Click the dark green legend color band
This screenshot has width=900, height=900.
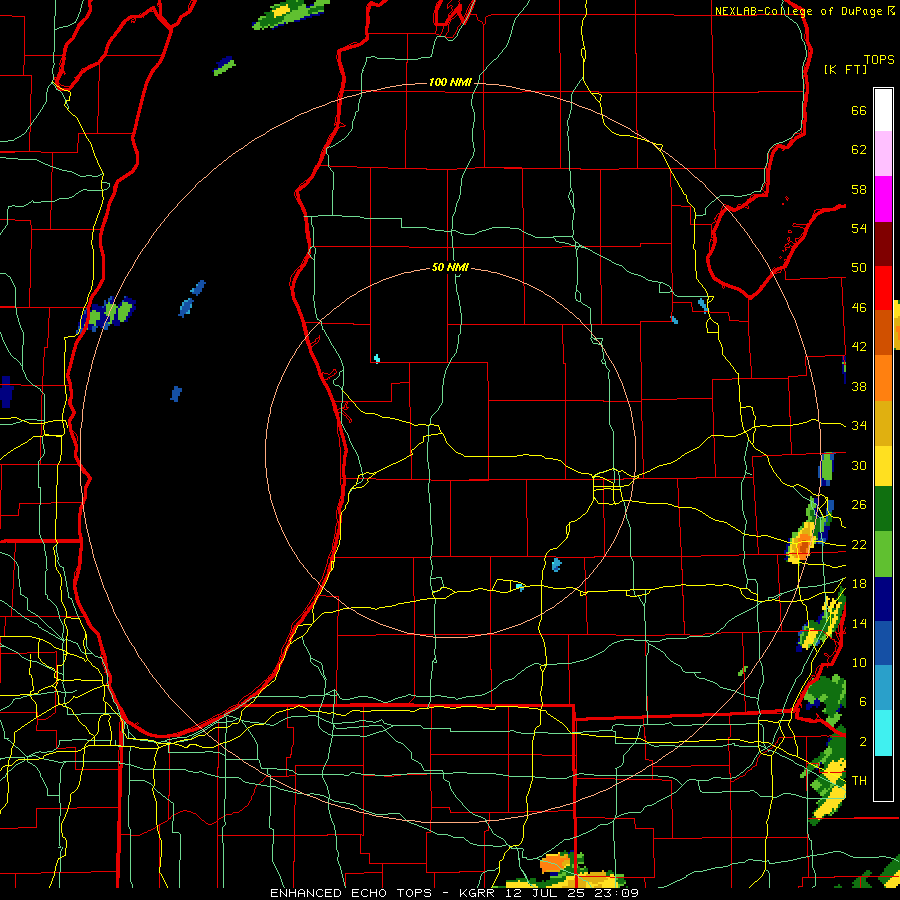883,509
